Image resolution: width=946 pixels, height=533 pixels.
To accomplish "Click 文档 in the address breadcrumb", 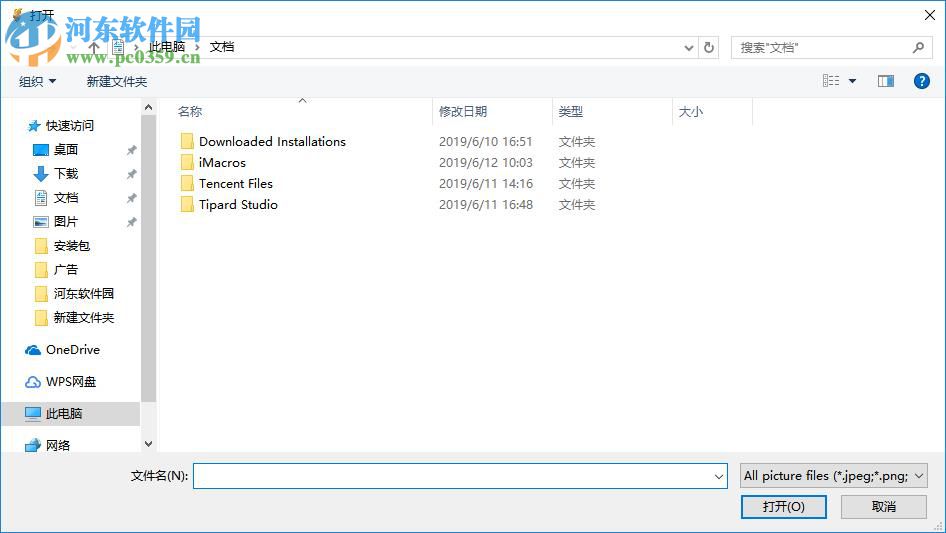I will [x=221, y=47].
